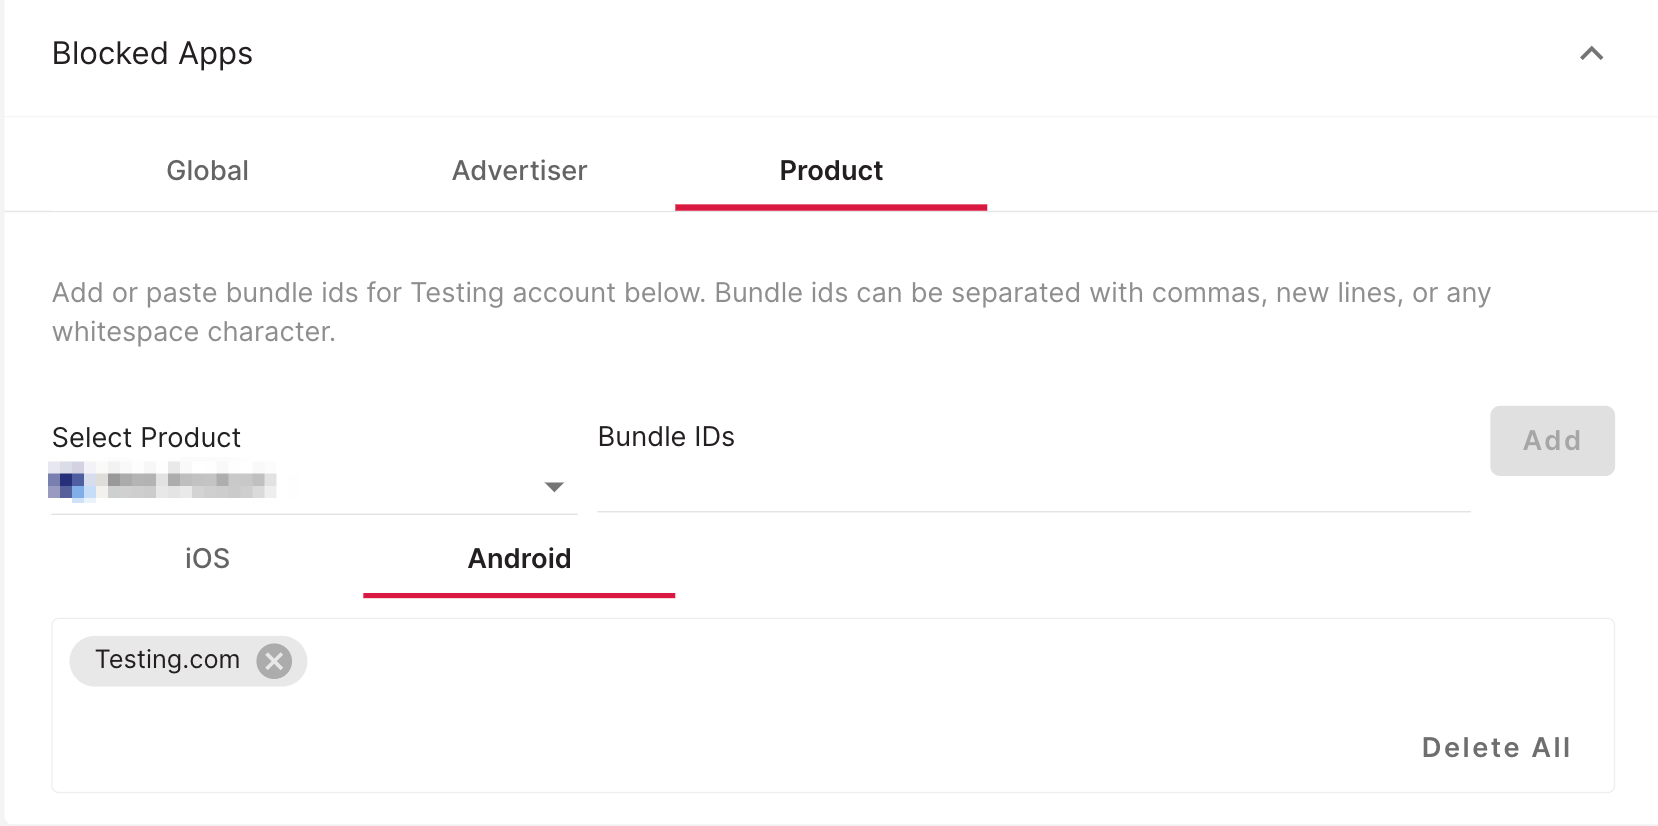Click the selected product name in dropdown
The height and width of the screenshot is (826, 1658).
pyautogui.click(x=192, y=481)
